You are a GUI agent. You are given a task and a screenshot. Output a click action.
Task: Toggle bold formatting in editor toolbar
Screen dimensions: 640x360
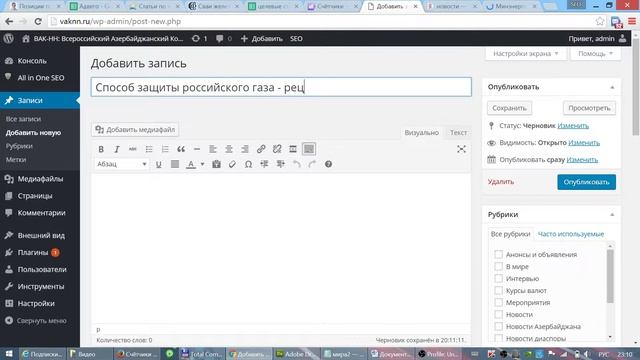point(101,149)
